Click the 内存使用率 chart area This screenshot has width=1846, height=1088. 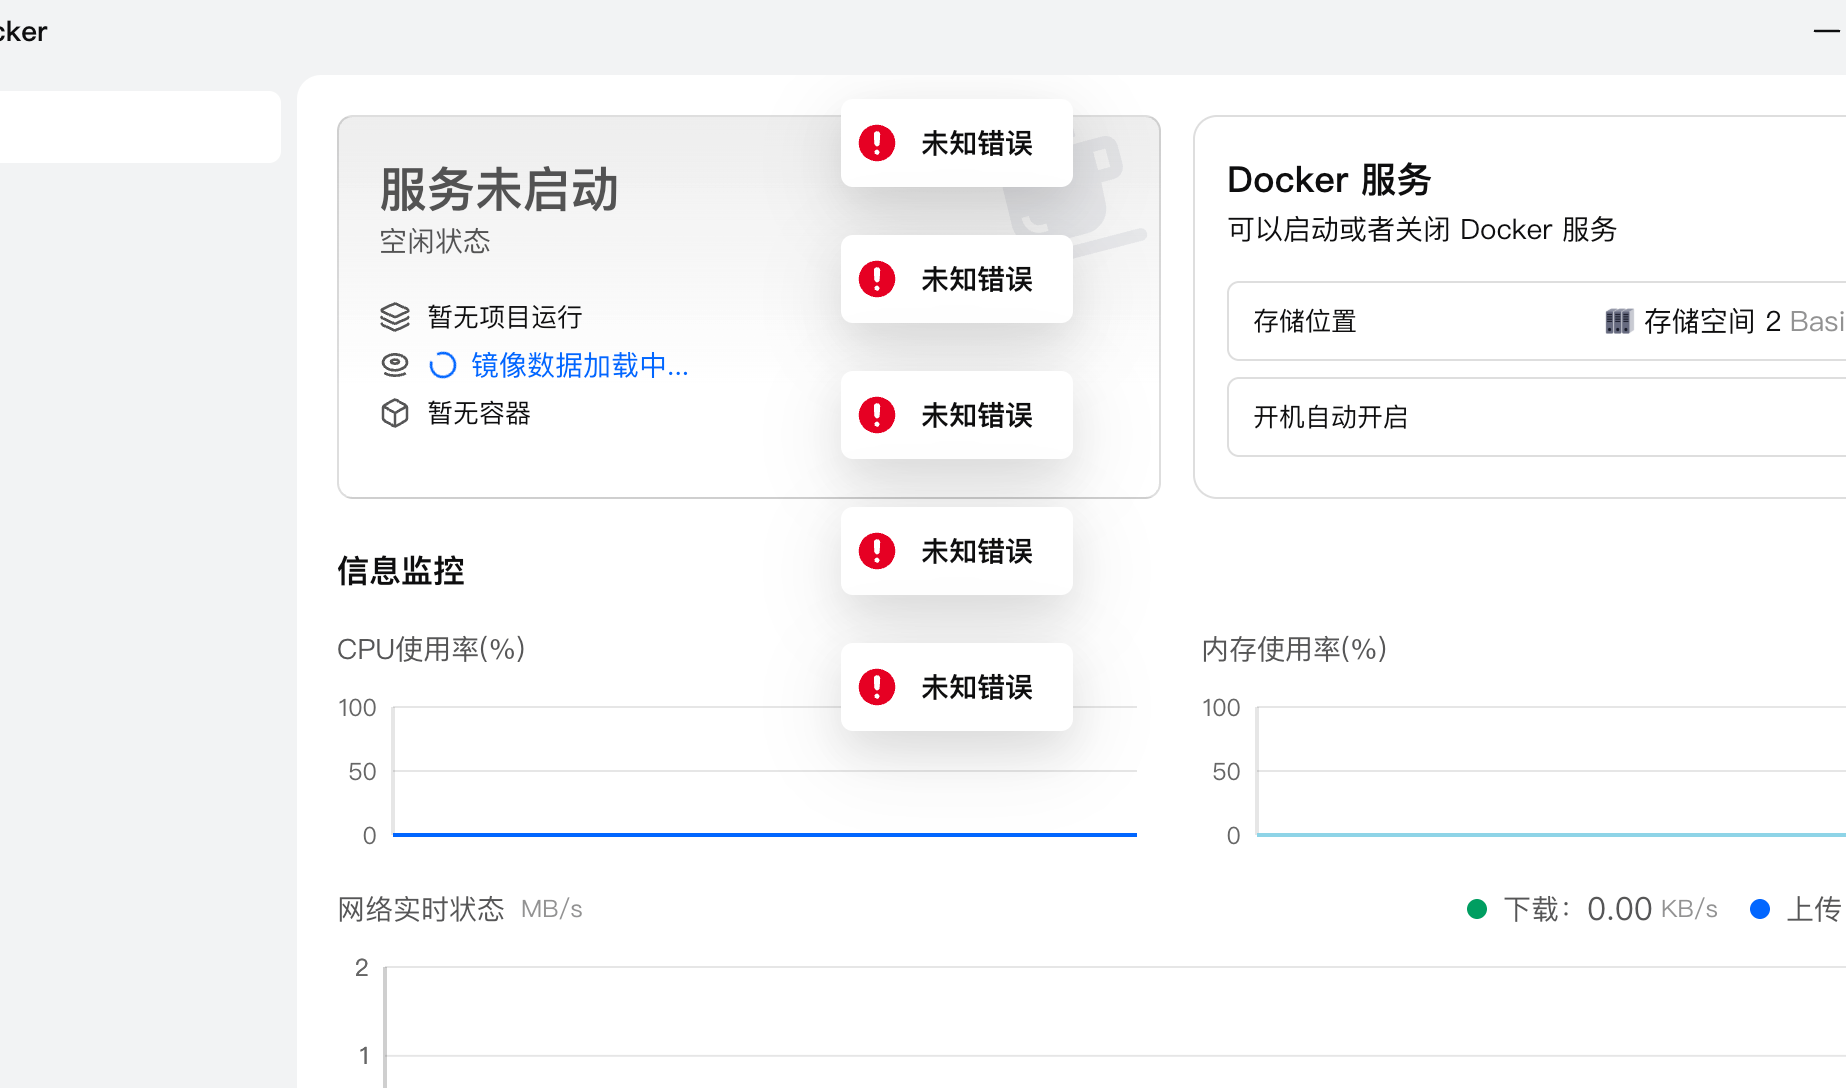pyautogui.click(x=1550, y=770)
